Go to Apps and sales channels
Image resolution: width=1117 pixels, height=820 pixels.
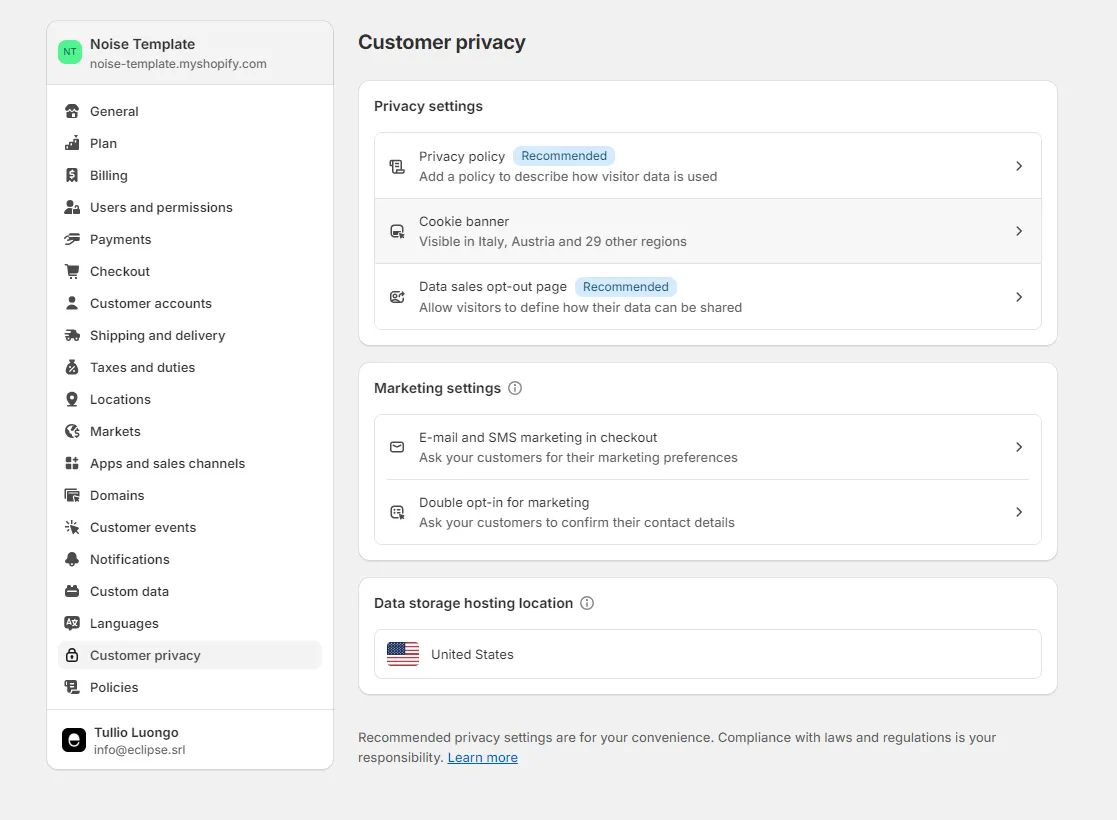pos(167,463)
